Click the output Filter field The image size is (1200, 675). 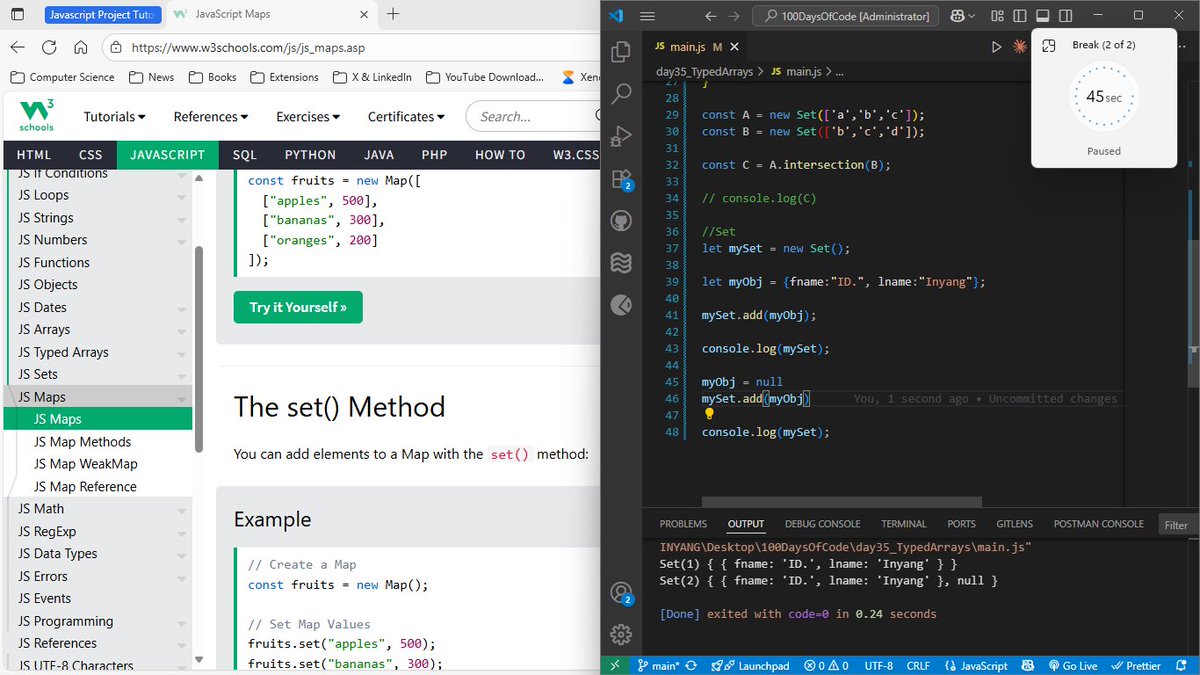(x=1178, y=525)
